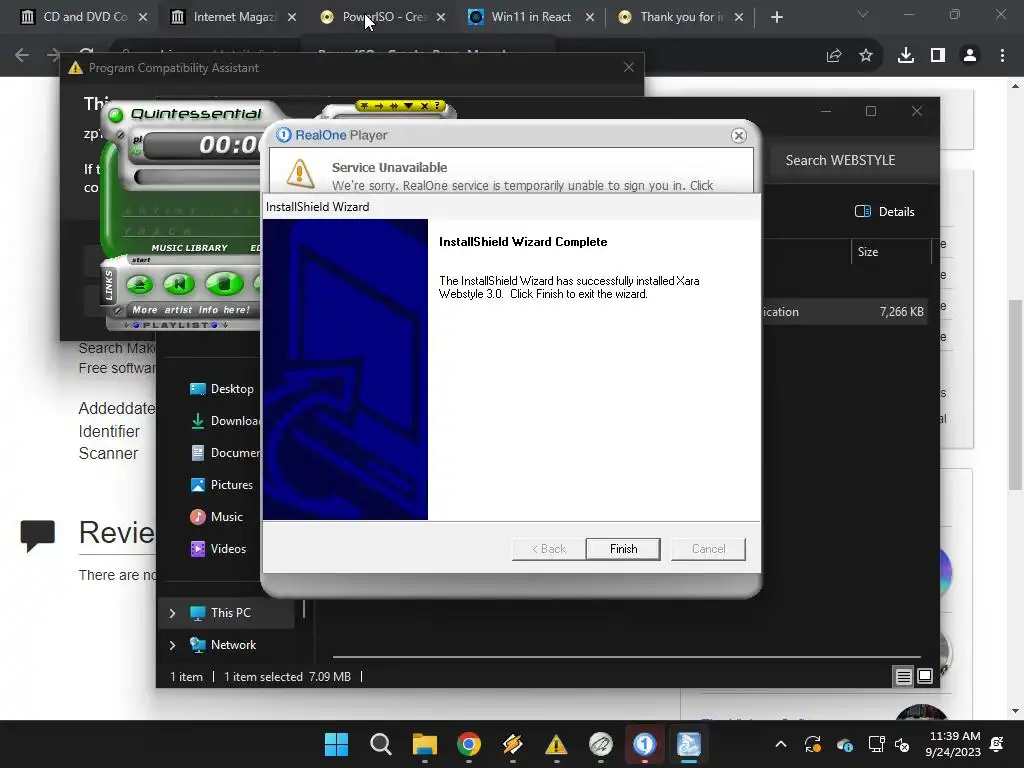Switch File Explorer to large icons view

pos(925,677)
